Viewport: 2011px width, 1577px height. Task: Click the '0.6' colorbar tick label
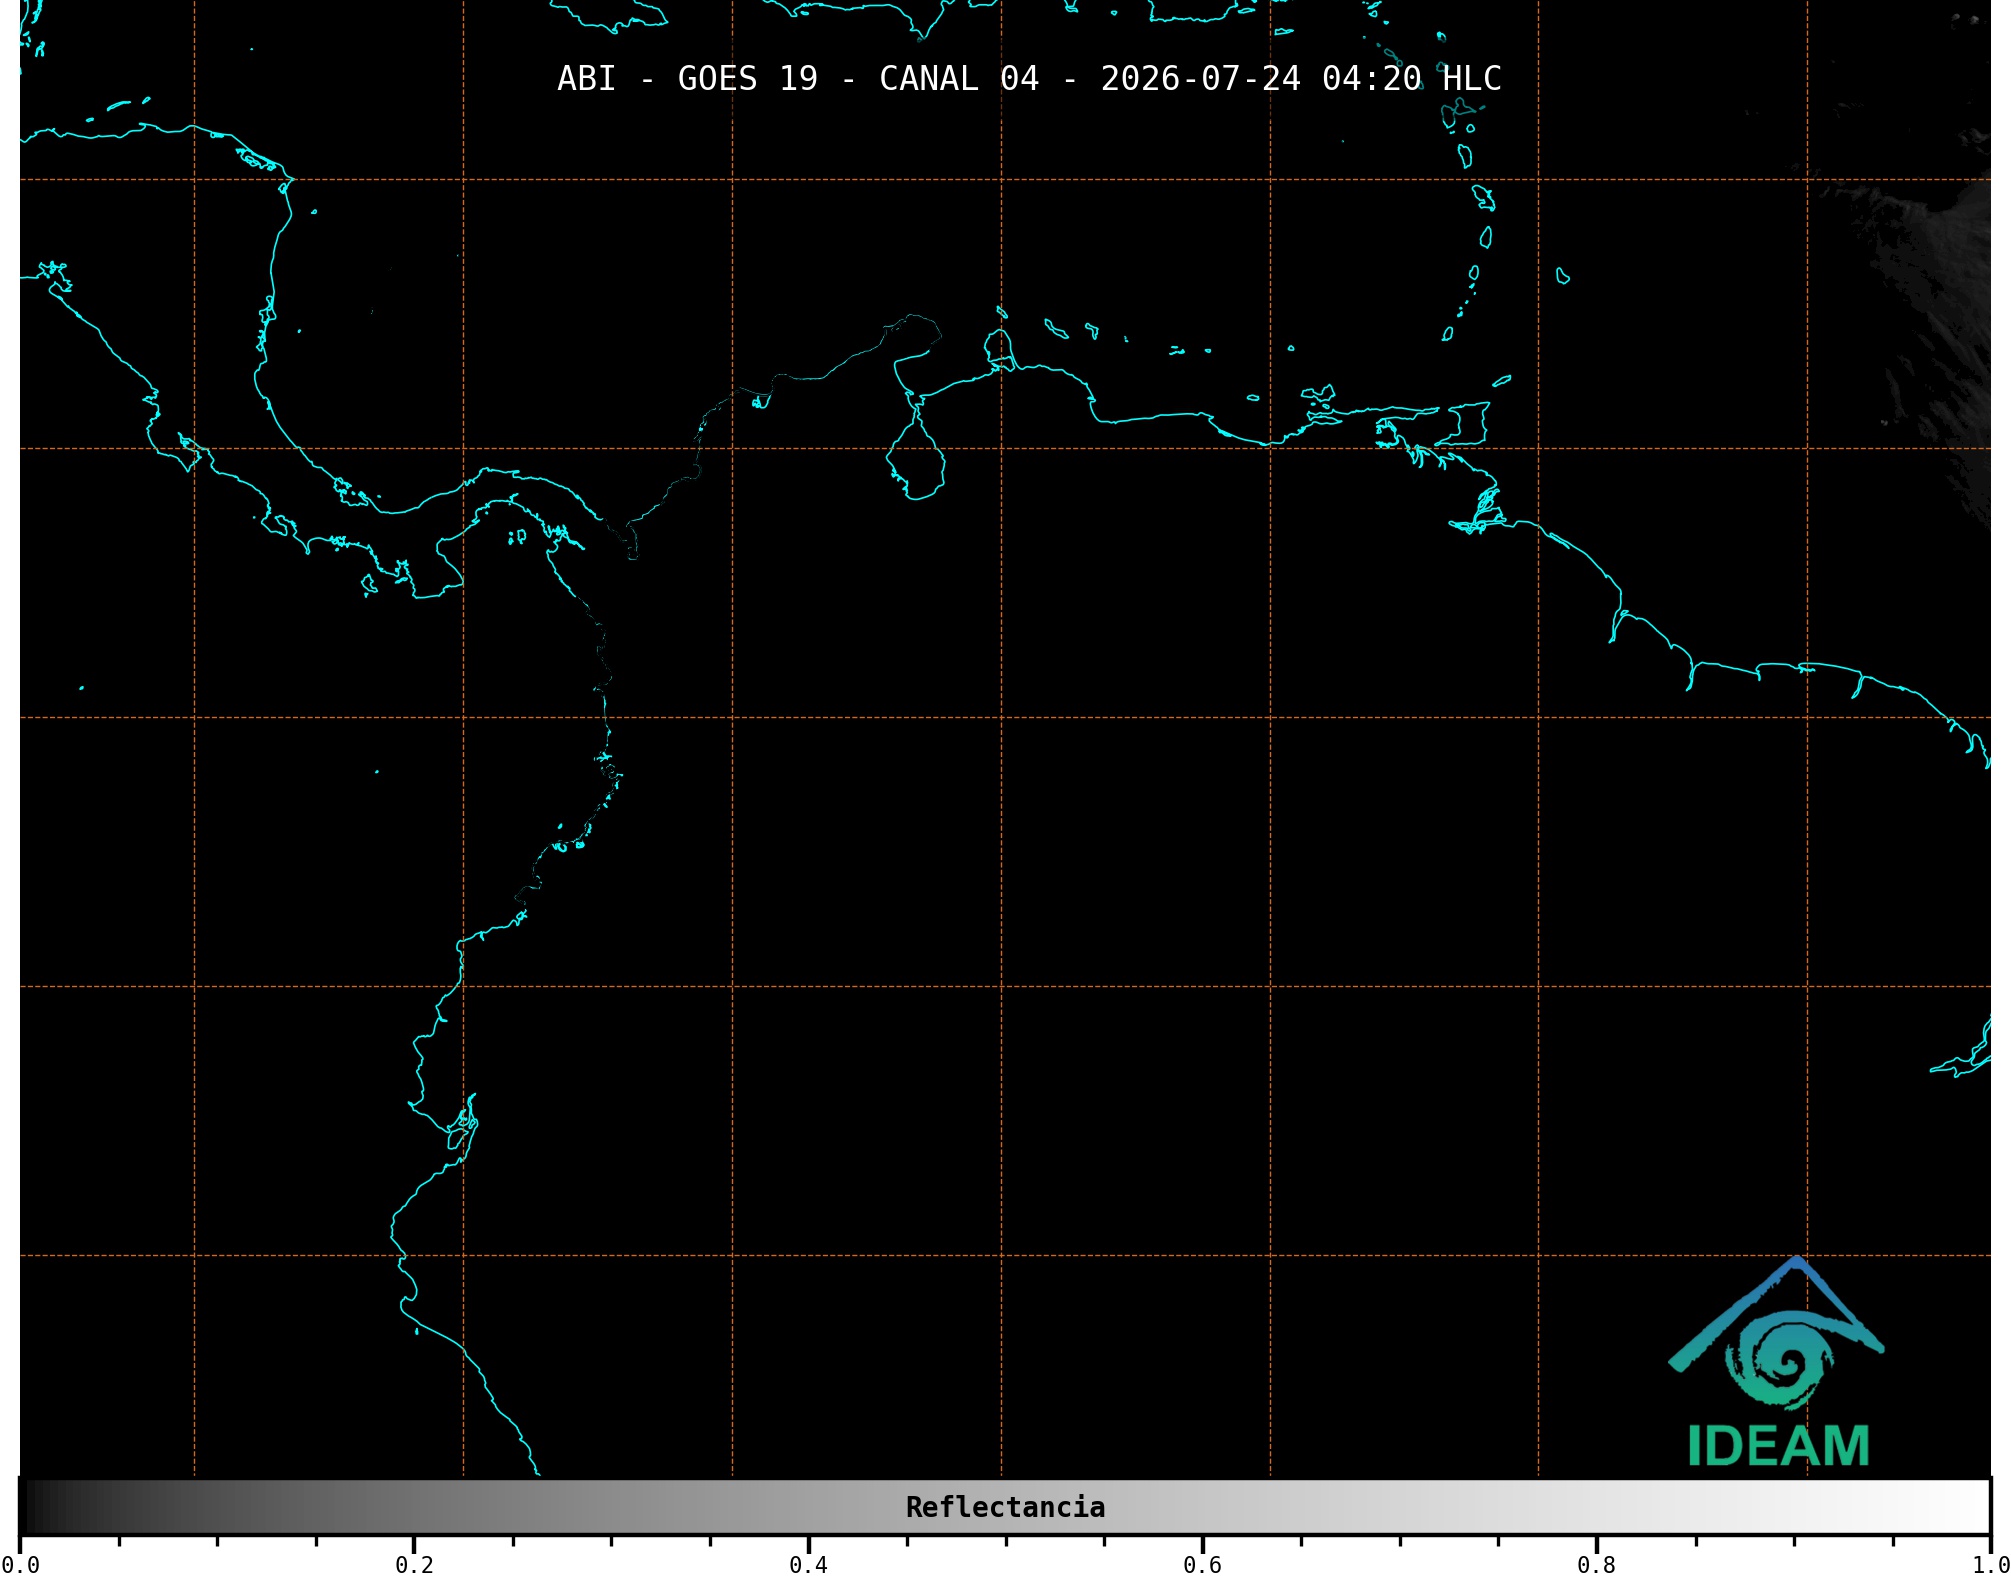pyautogui.click(x=1202, y=1565)
